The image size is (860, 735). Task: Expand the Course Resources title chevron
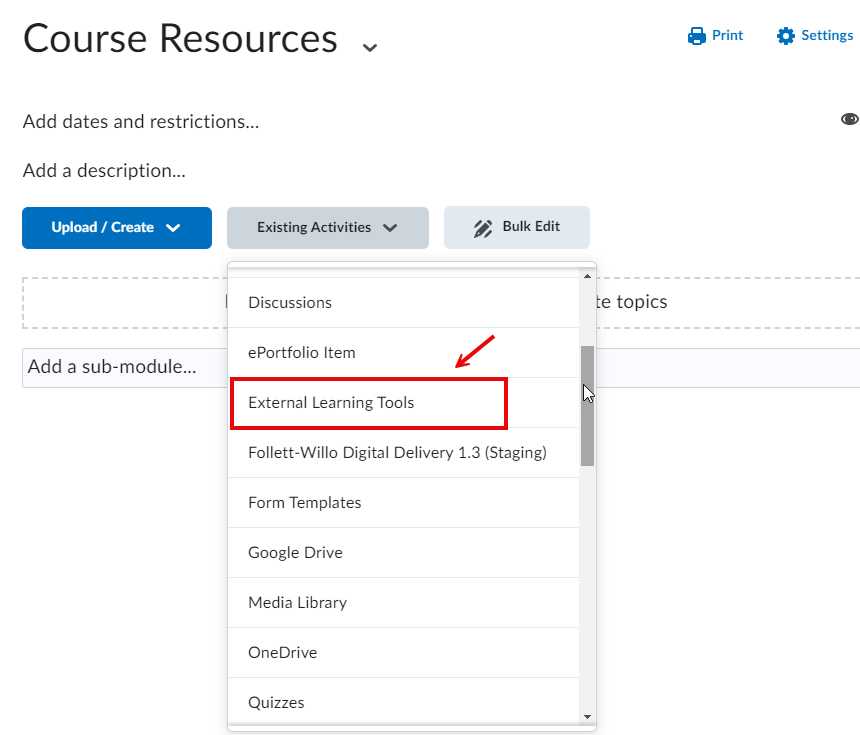click(x=369, y=47)
